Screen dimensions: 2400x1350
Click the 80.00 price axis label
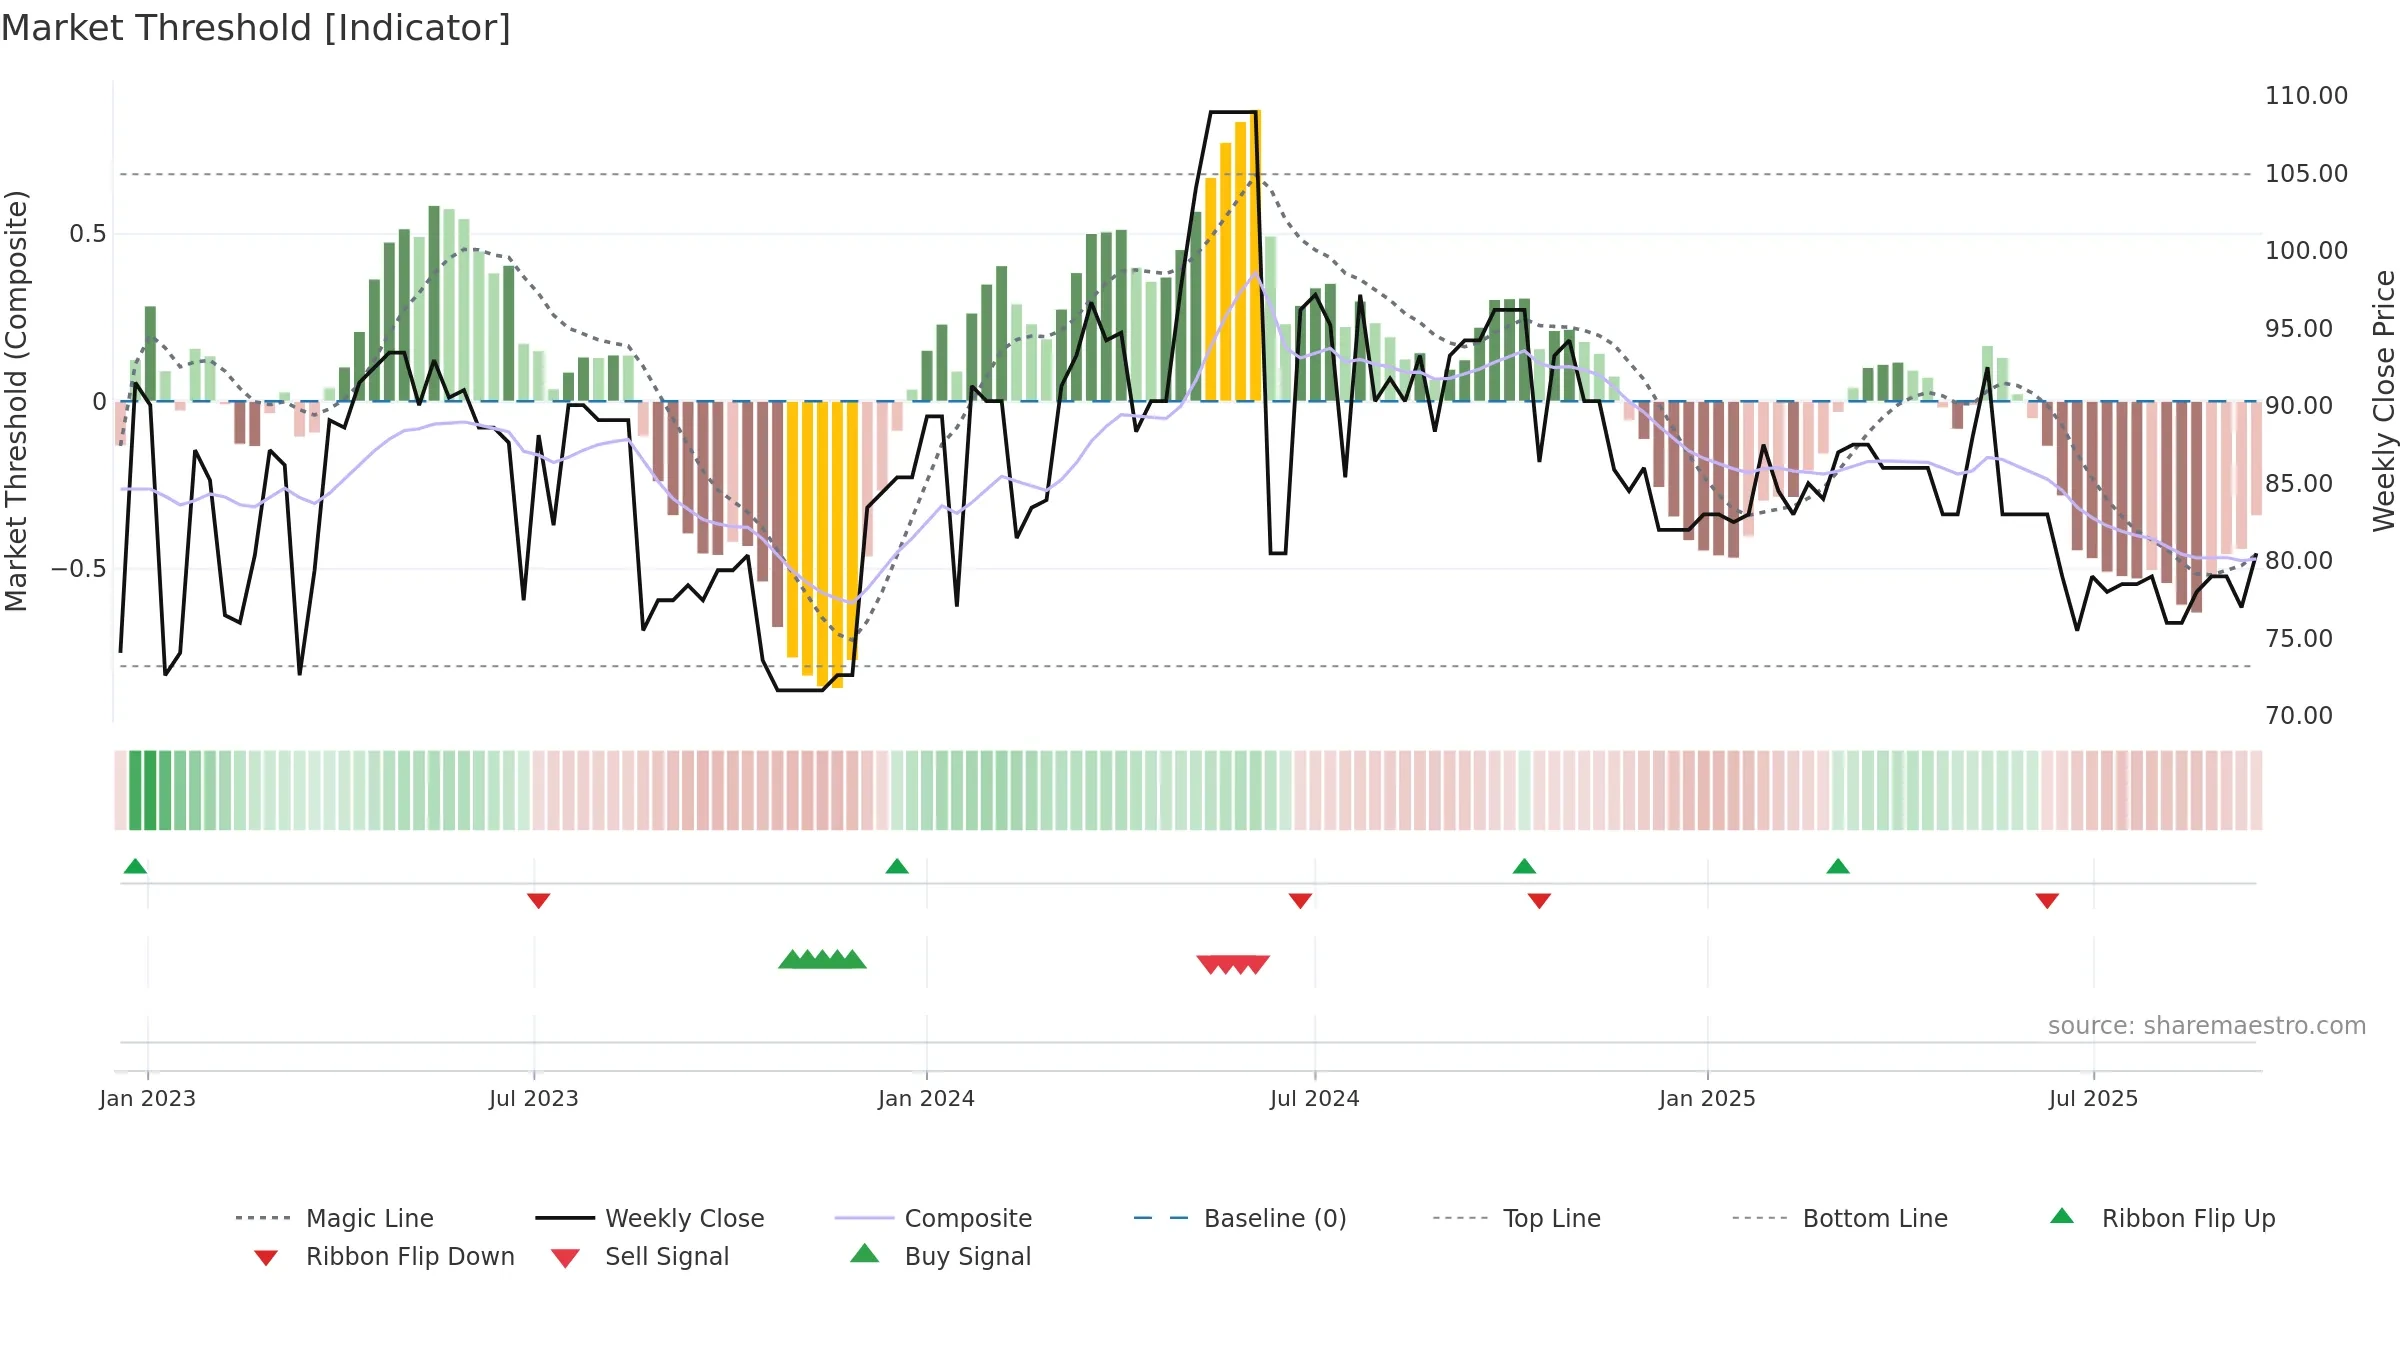tap(2299, 561)
